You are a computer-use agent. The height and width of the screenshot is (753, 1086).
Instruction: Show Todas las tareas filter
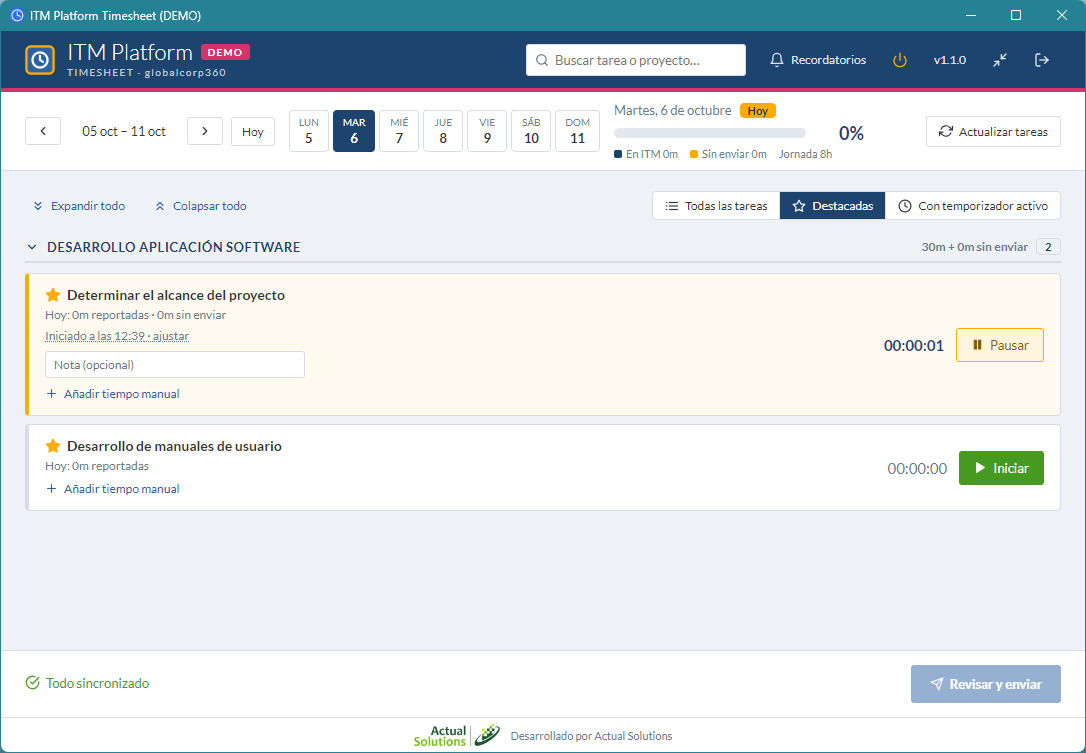pyautogui.click(x=716, y=206)
